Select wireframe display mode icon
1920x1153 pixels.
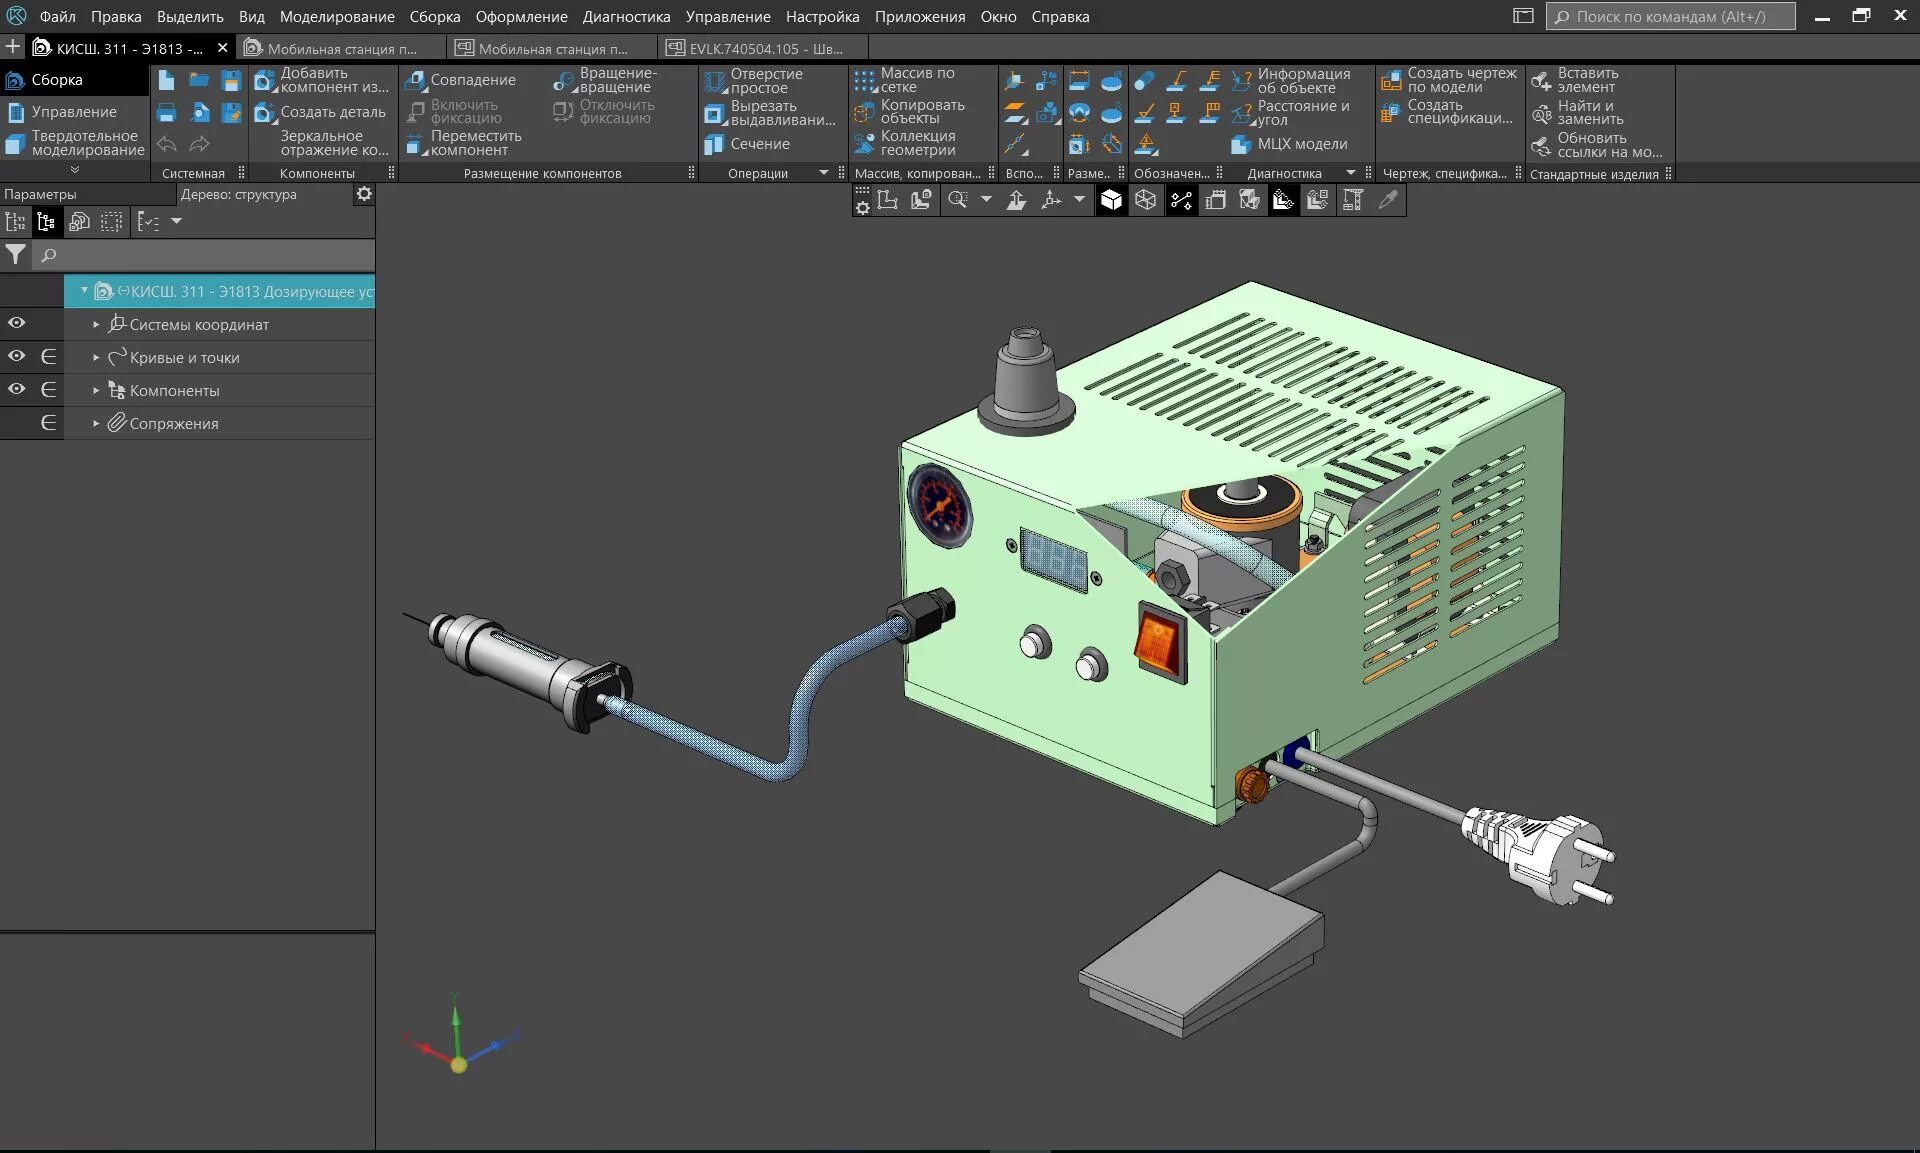(x=1145, y=201)
